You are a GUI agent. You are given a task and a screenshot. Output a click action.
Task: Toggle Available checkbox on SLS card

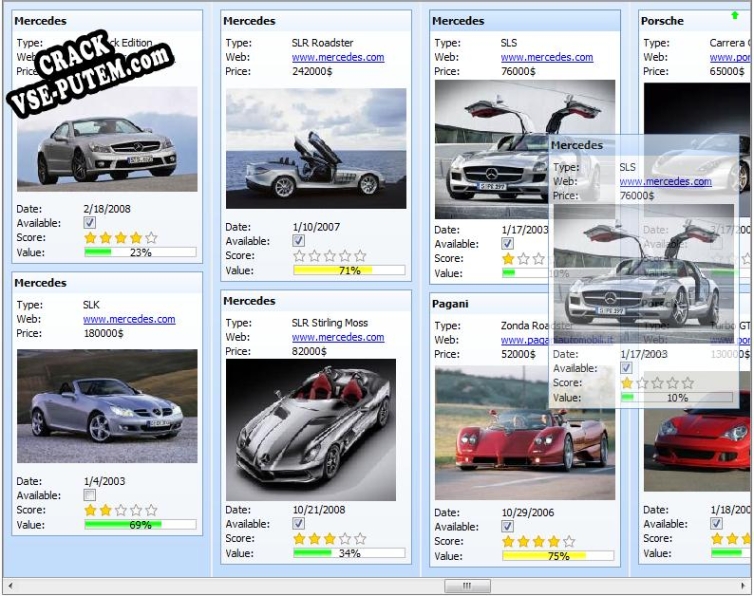point(507,243)
